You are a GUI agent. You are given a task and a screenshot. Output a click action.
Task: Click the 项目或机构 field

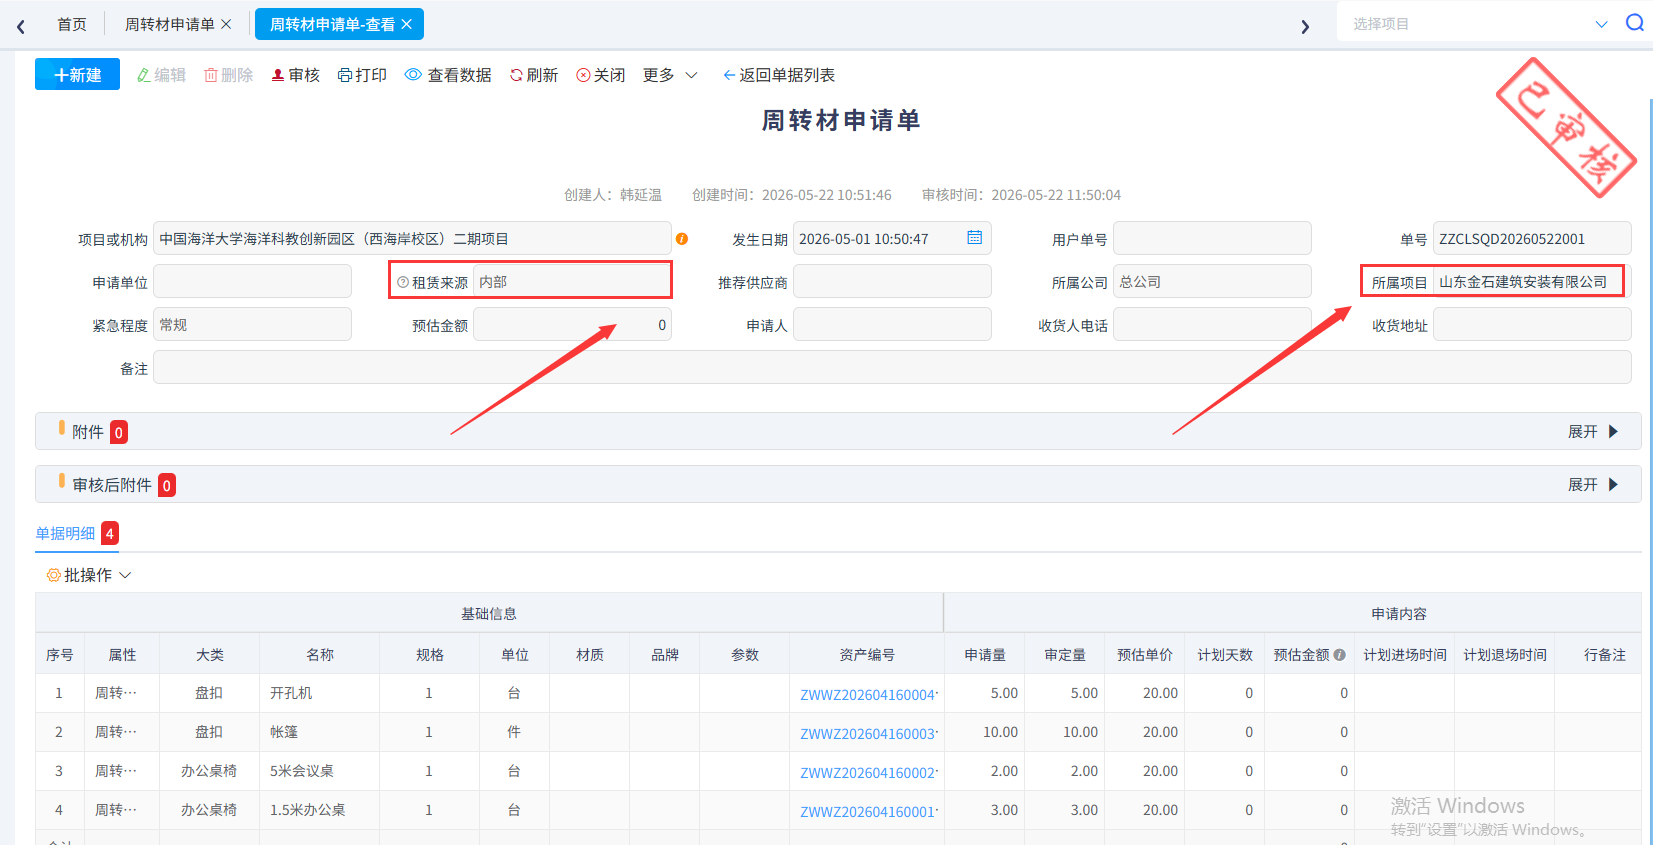[412, 238]
